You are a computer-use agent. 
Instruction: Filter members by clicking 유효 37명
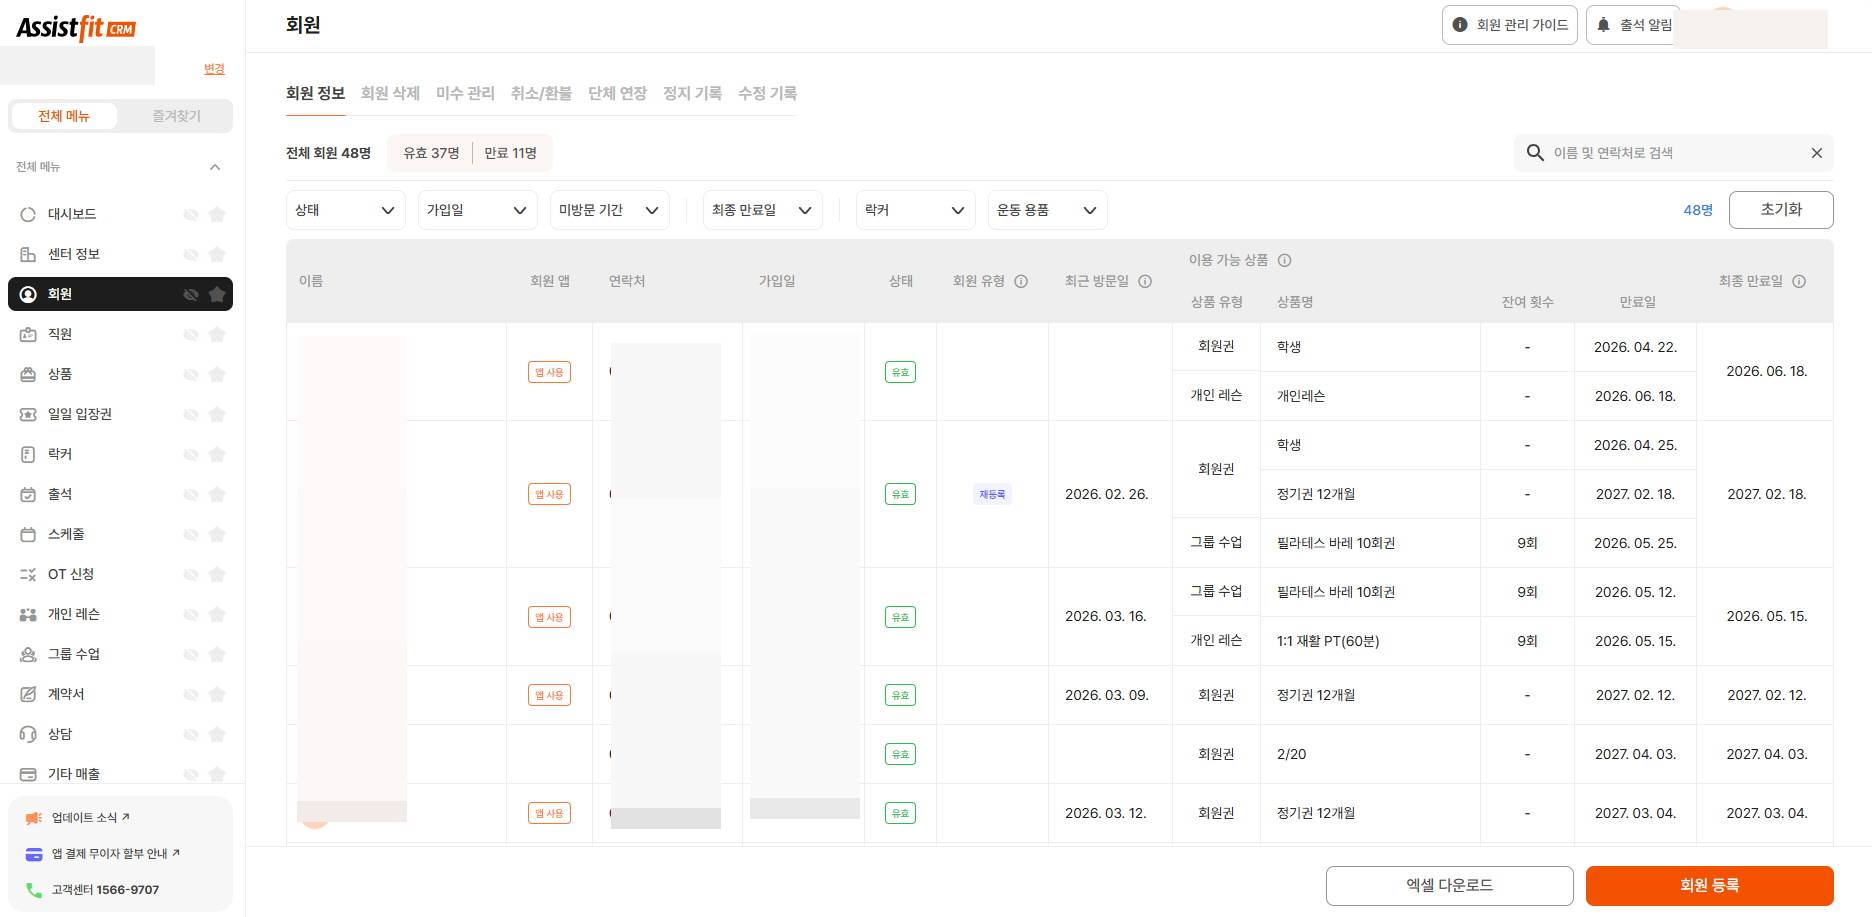click(429, 152)
